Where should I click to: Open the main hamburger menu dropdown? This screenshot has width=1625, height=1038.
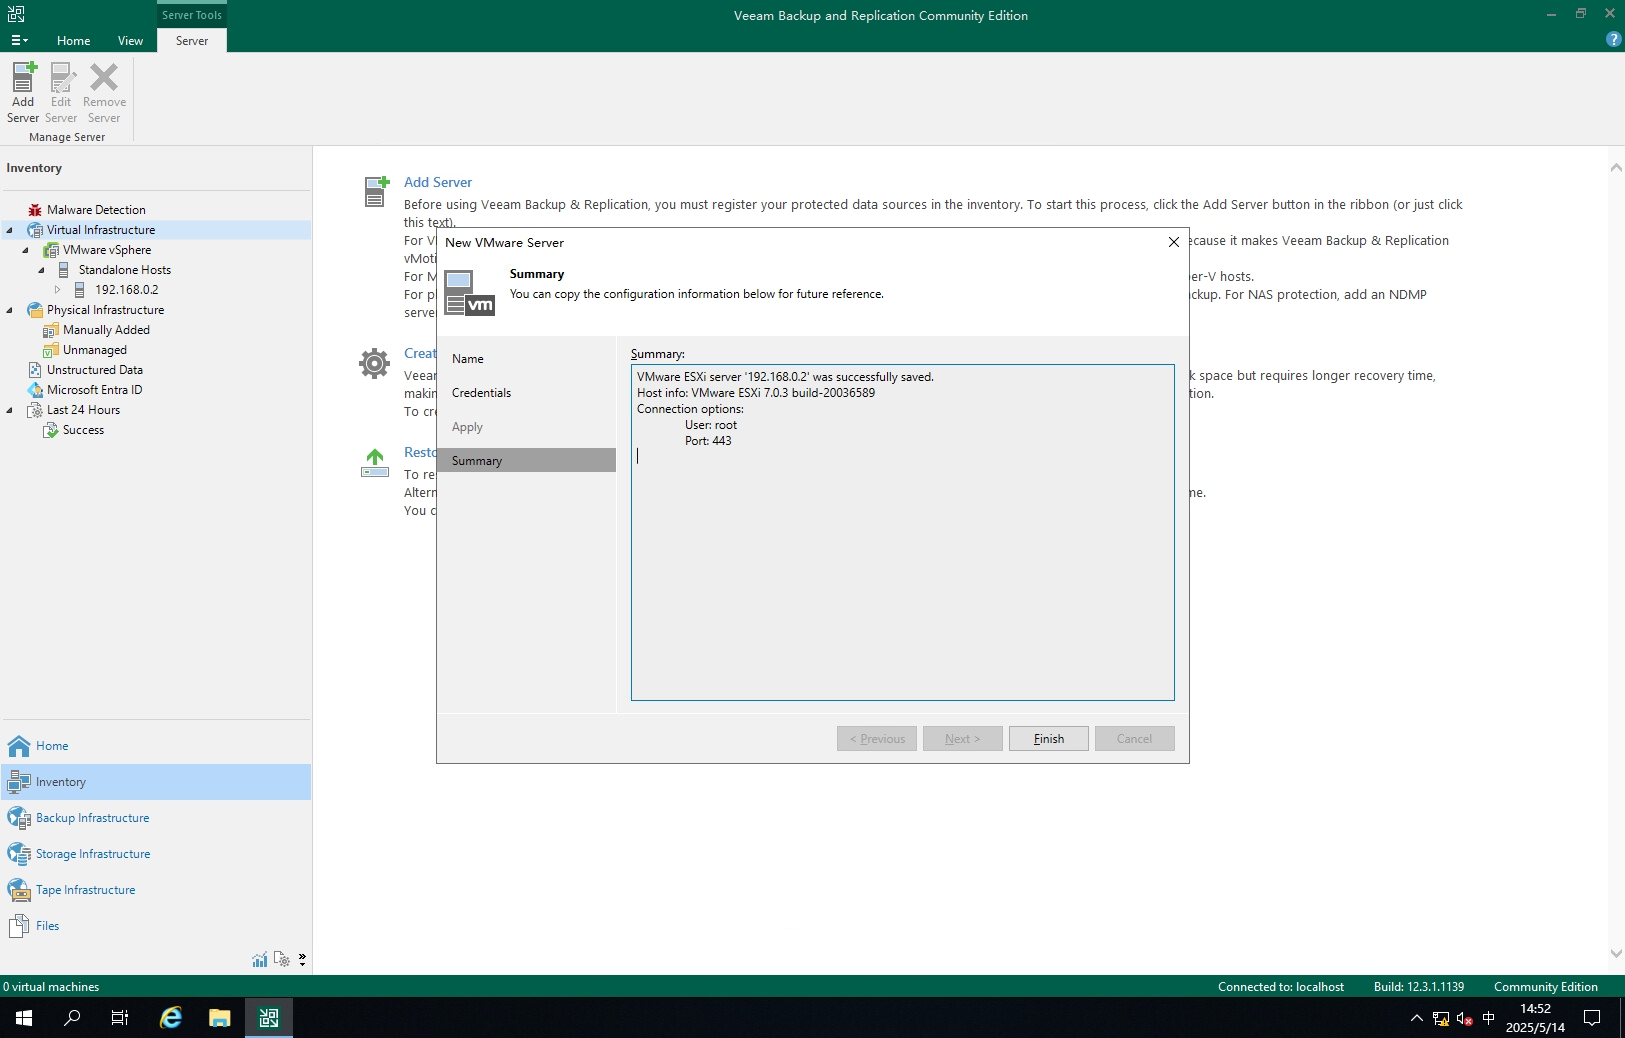[x=19, y=41]
